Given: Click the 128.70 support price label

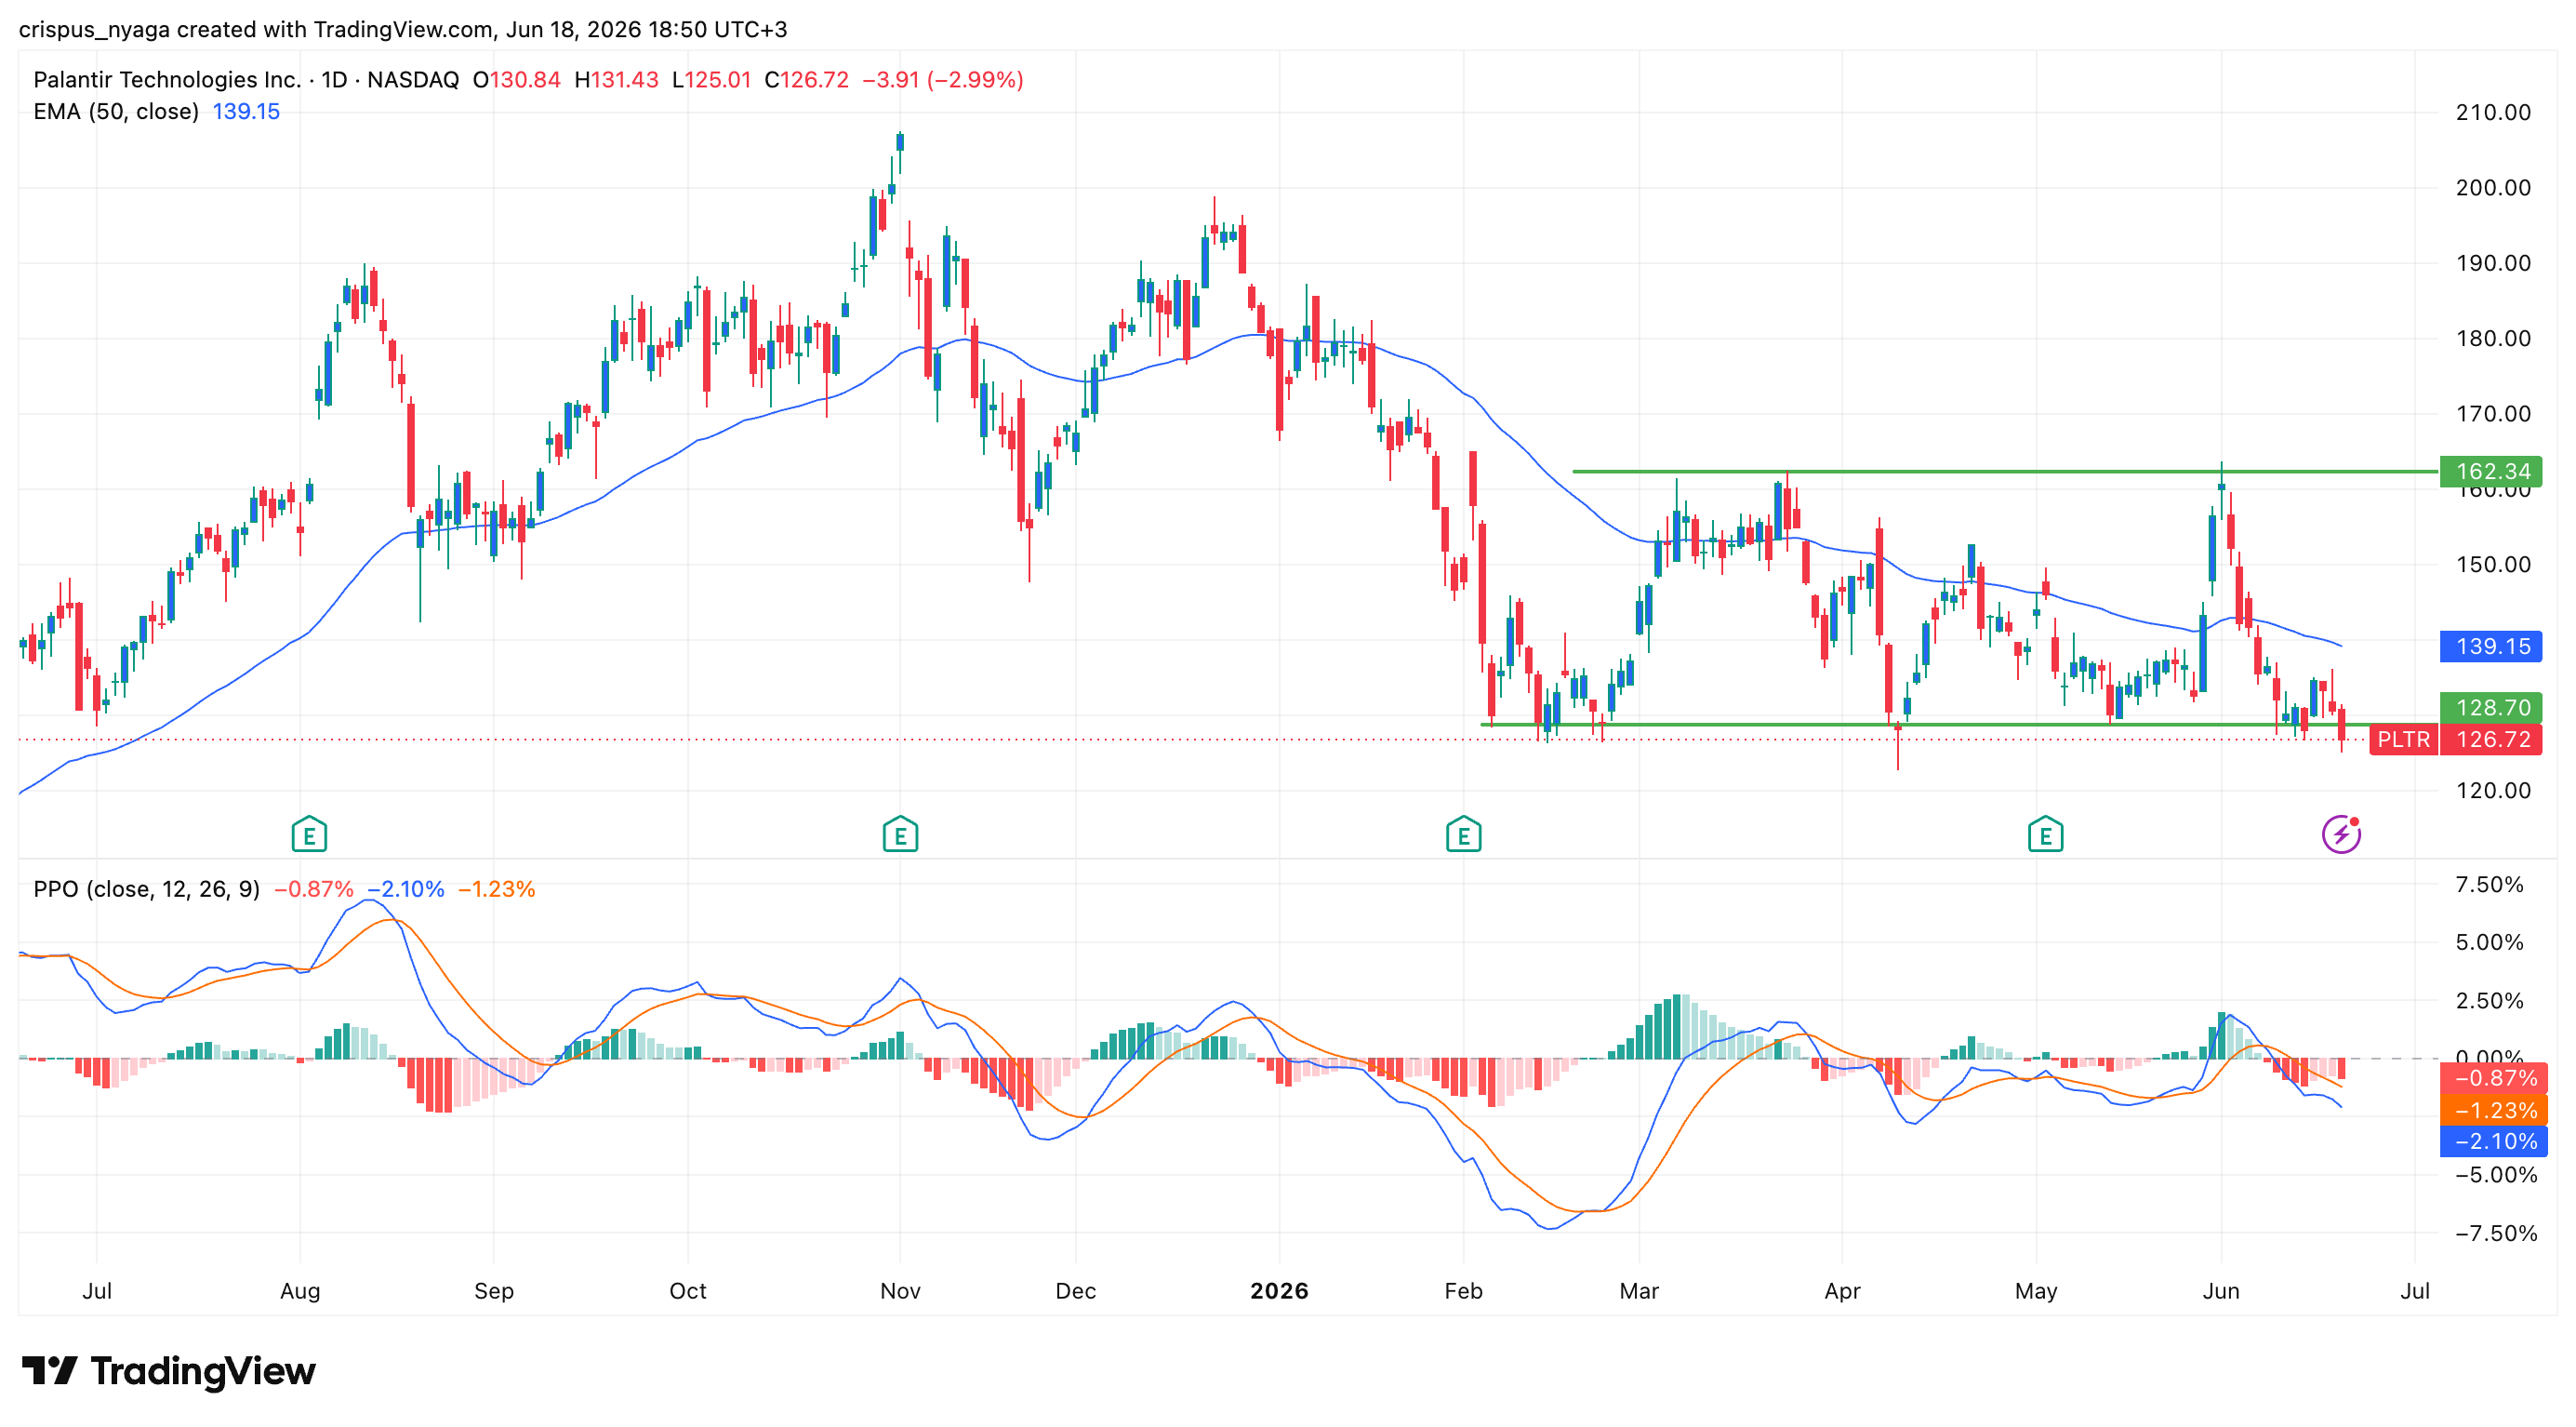Looking at the screenshot, I should pyautogui.click(x=2492, y=707).
